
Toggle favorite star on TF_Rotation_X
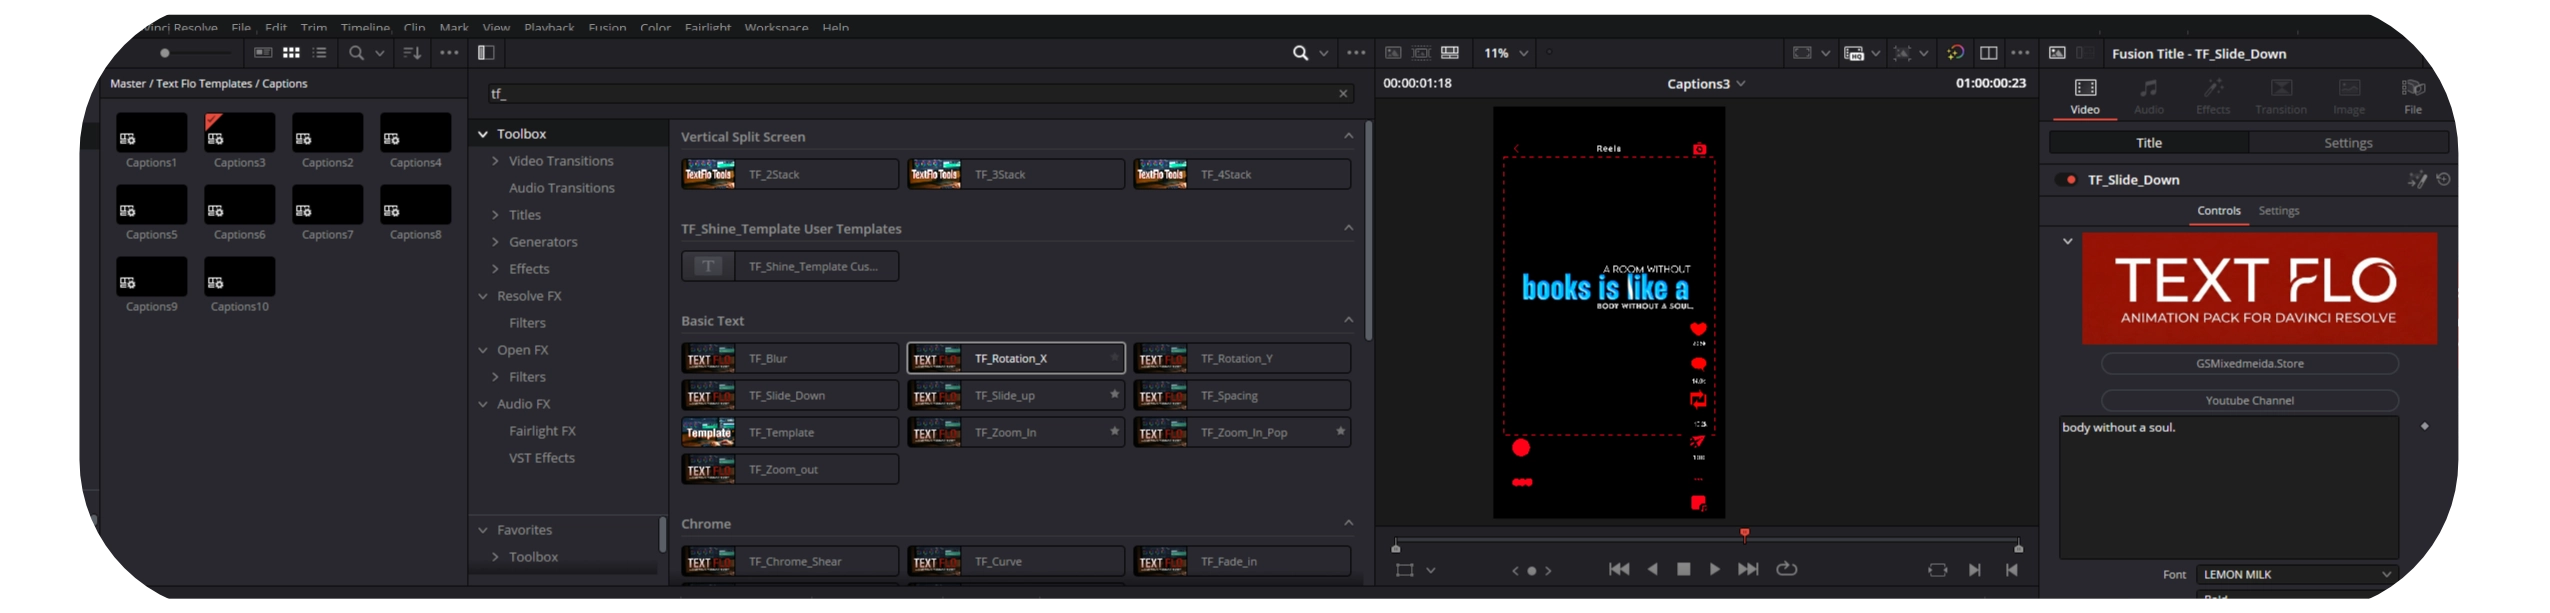1114,357
